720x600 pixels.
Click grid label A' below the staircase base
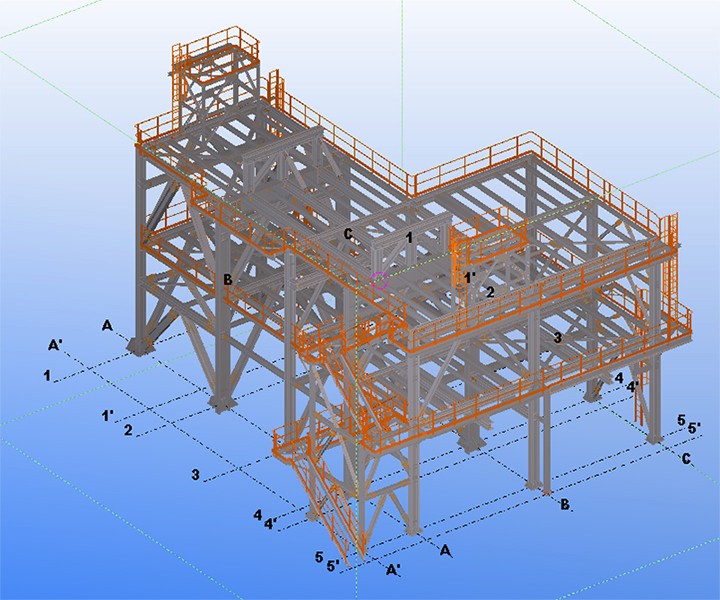pos(394,570)
